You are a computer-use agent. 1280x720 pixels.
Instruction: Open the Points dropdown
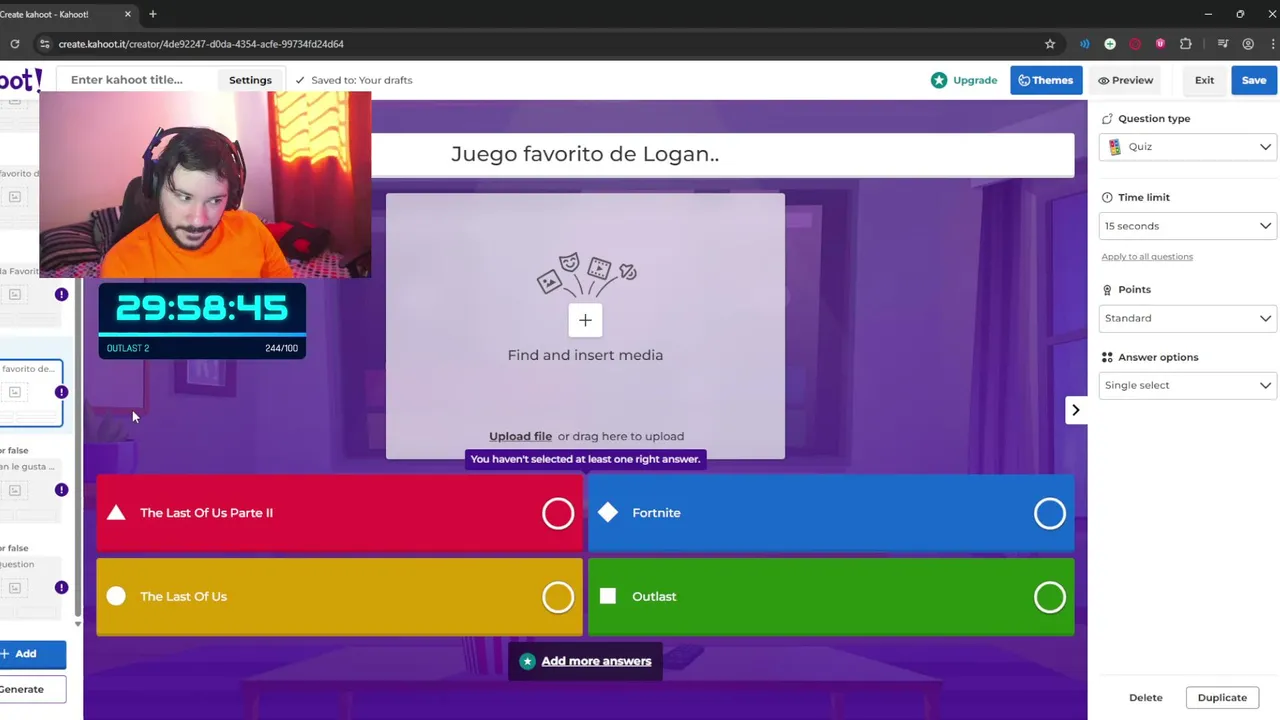click(x=1188, y=318)
